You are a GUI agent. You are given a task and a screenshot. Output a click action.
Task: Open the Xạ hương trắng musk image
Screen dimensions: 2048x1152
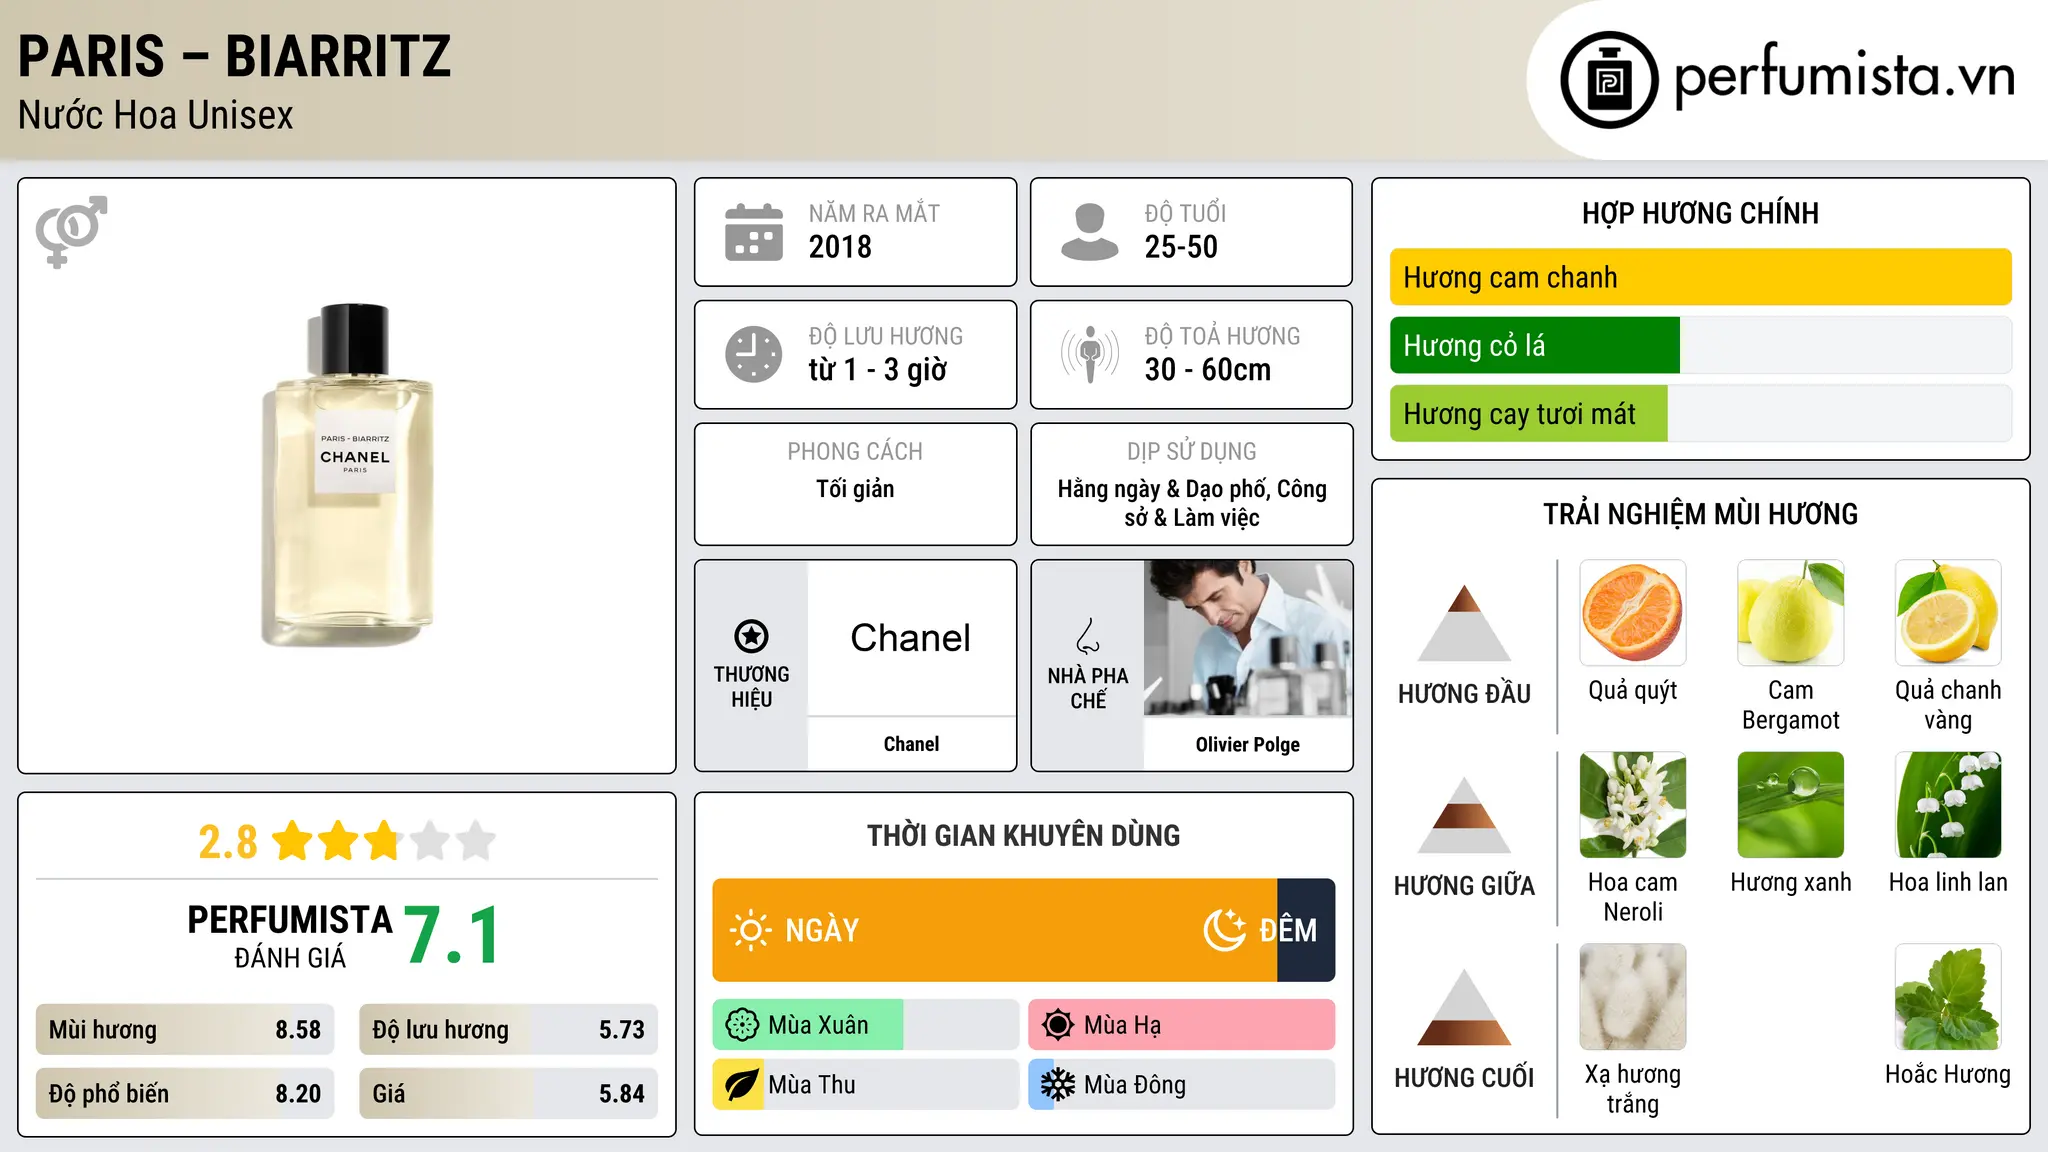tap(1633, 997)
